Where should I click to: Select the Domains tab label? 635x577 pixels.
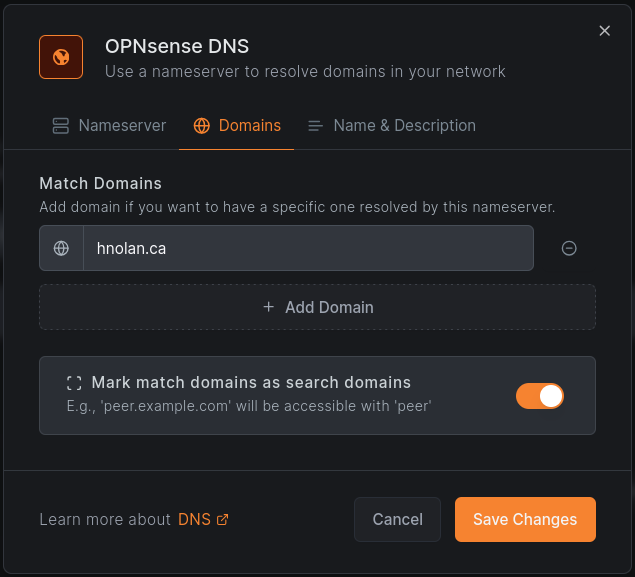click(249, 126)
